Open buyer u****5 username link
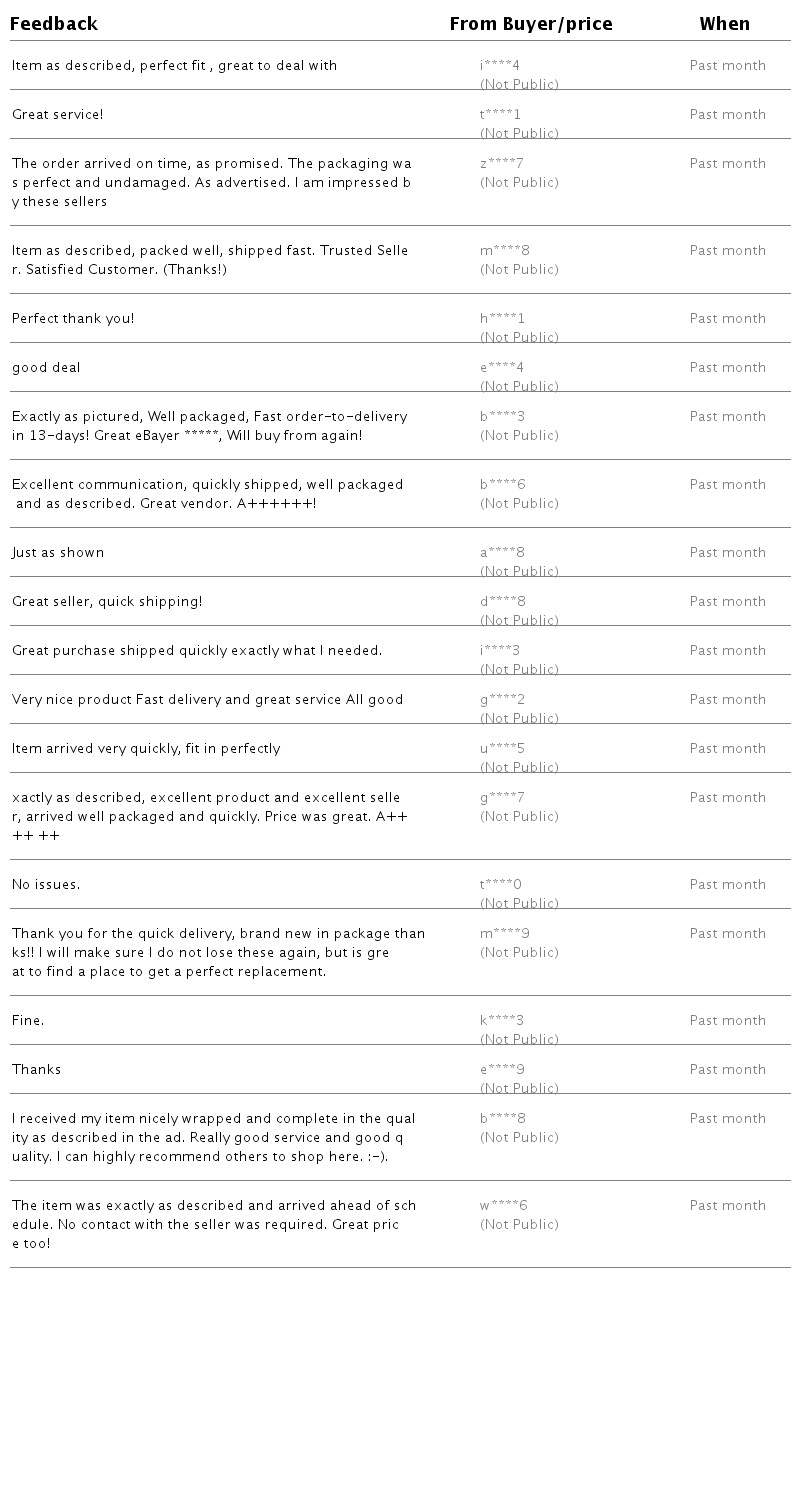The width and height of the screenshot is (800, 1508). tap(502, 749)
